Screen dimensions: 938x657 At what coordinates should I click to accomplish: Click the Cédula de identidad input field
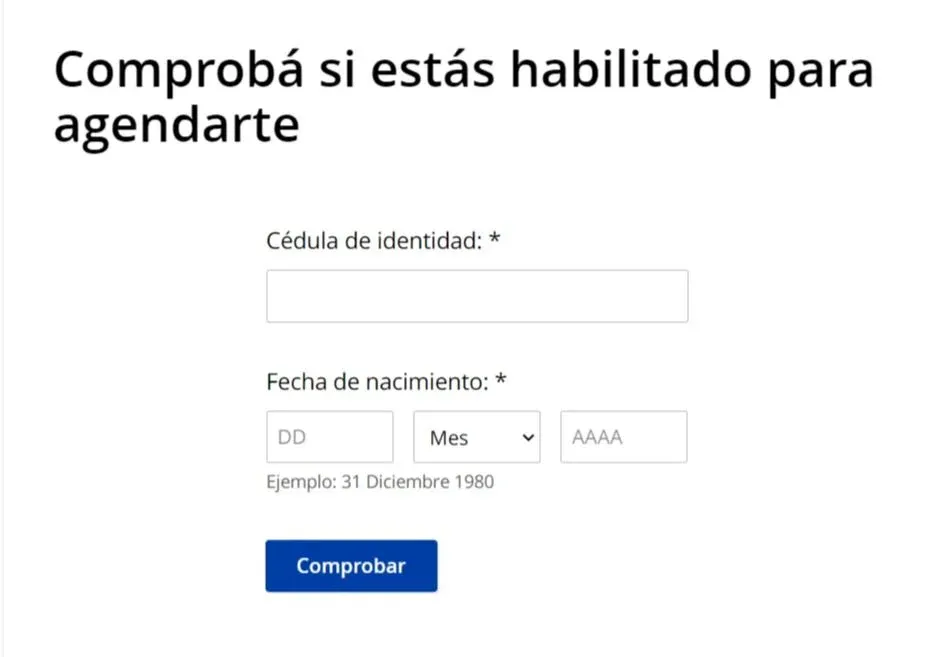tap(477, 296)
